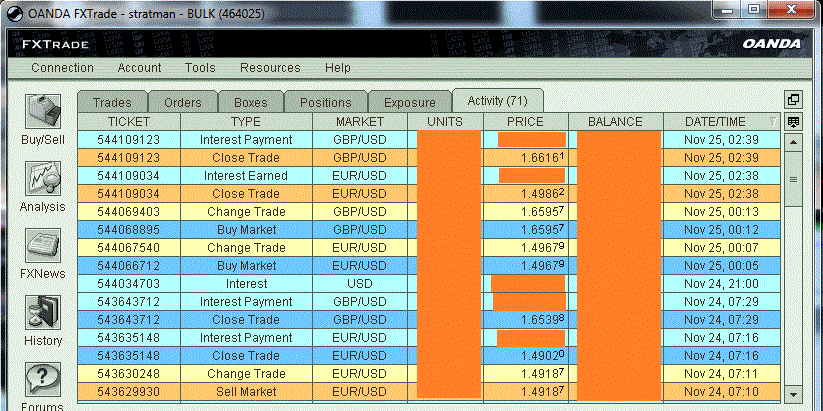Select the Activity (71) tab
The image size is (823, 411).
[498, 100]
